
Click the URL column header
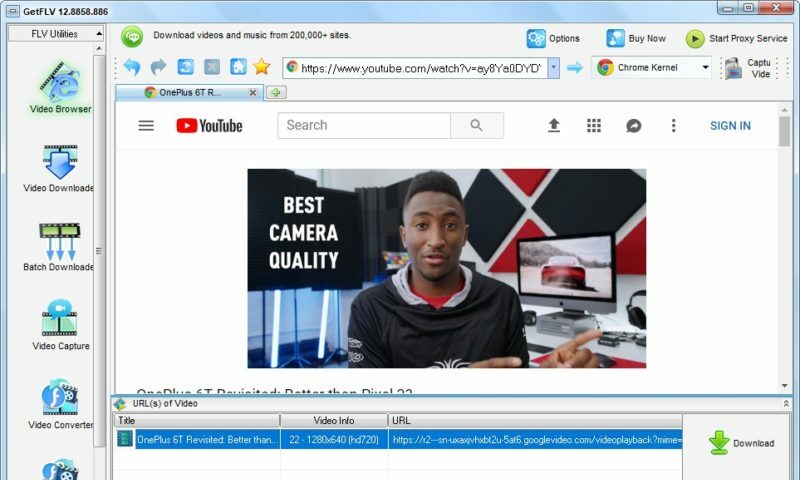pos(535,420)
